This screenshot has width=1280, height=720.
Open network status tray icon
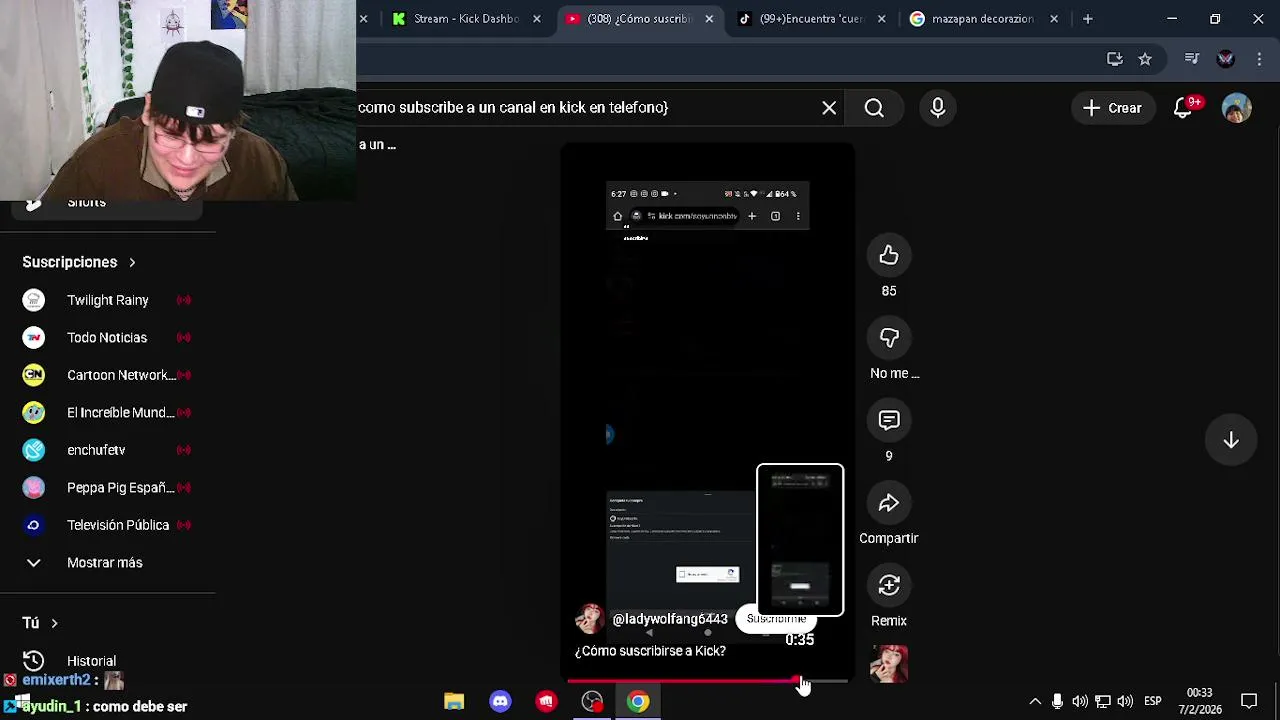click(x=1102, y=702)
